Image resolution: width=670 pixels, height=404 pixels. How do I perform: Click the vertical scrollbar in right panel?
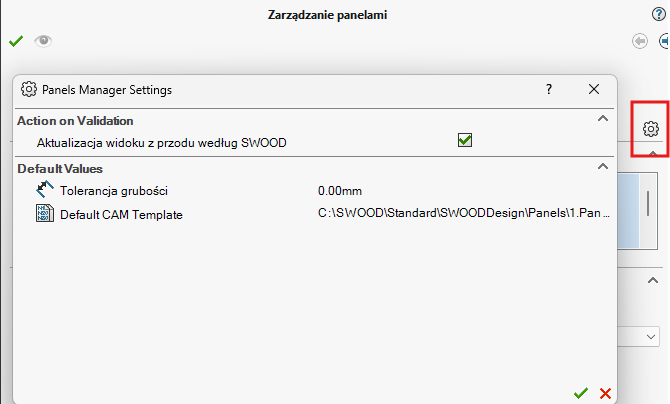[651, 201]
